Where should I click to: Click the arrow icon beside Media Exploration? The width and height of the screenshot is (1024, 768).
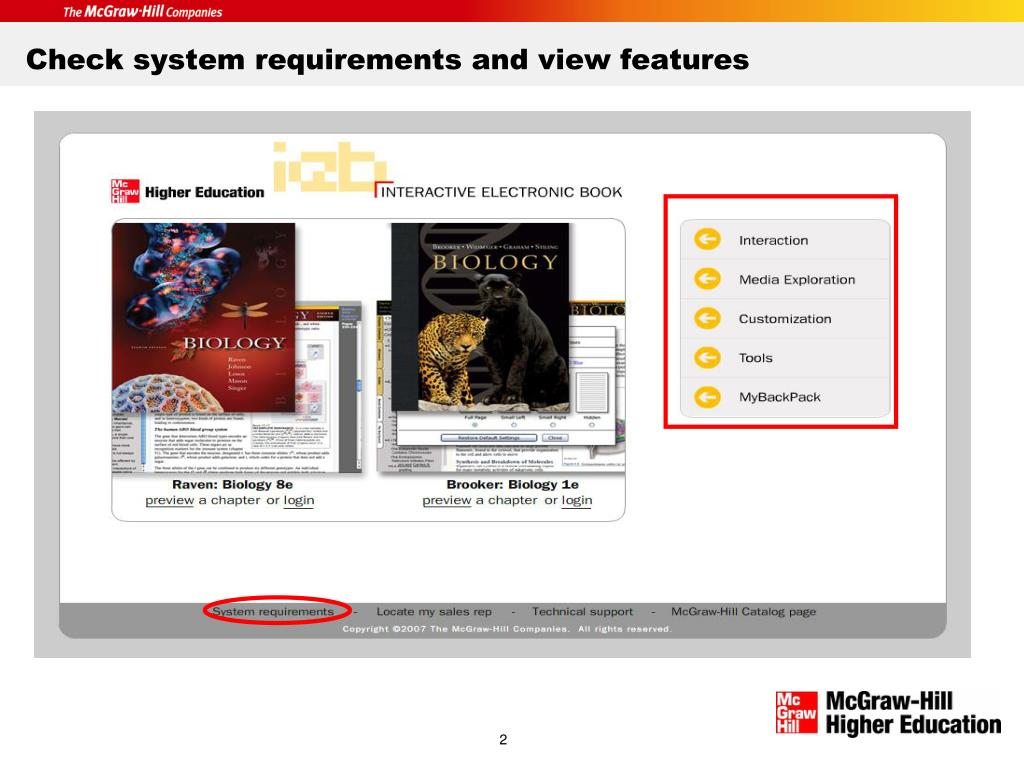[707, 279]
